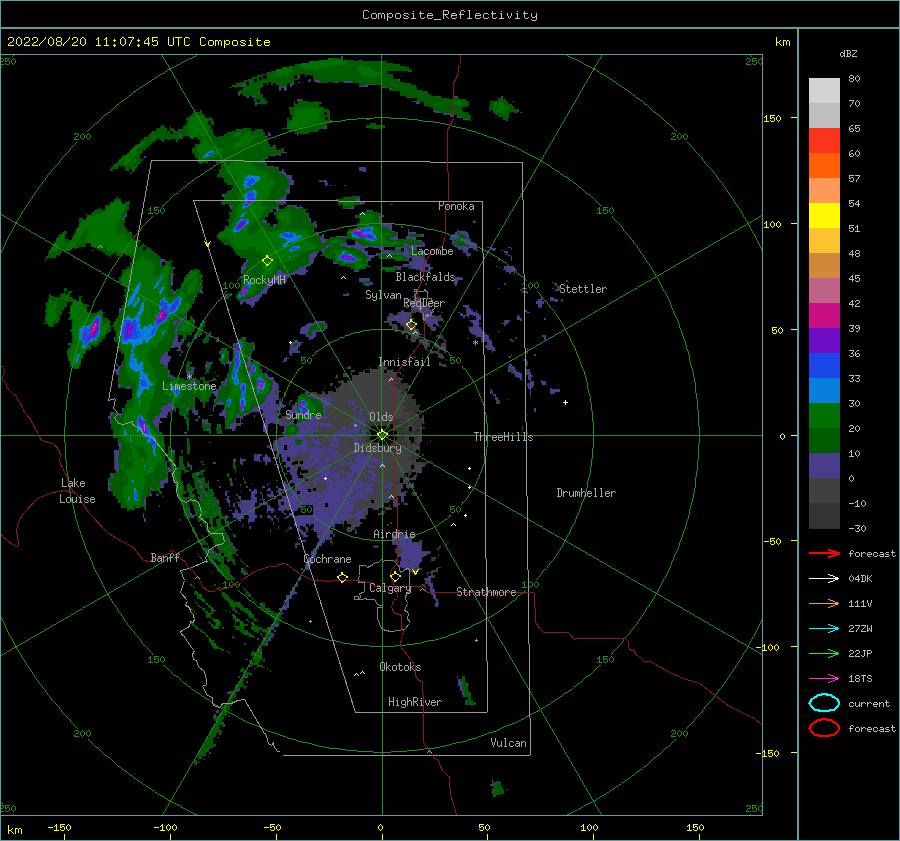
Task: Click the Stettler label
Action: tap(583, 289)
